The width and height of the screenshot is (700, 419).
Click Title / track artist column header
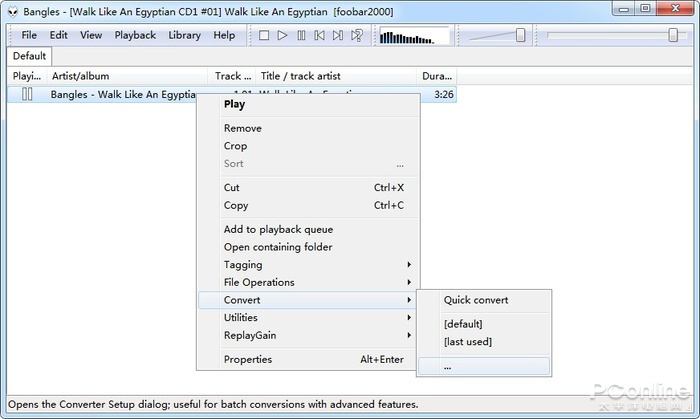pos(336,76)
